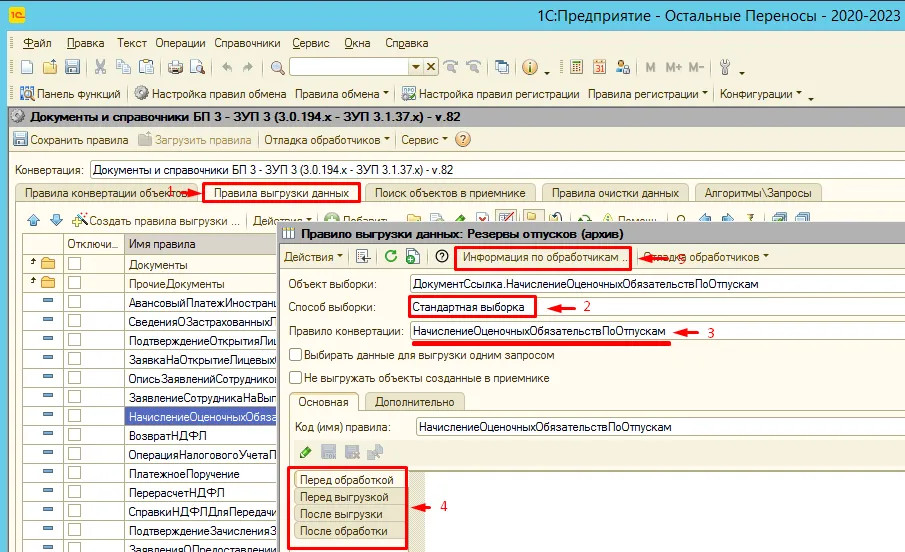Switch to Алгоритмы\Запросы tab
Image resolution: width=905 pixels, height=552 pixels.
(x=758, y=193)
